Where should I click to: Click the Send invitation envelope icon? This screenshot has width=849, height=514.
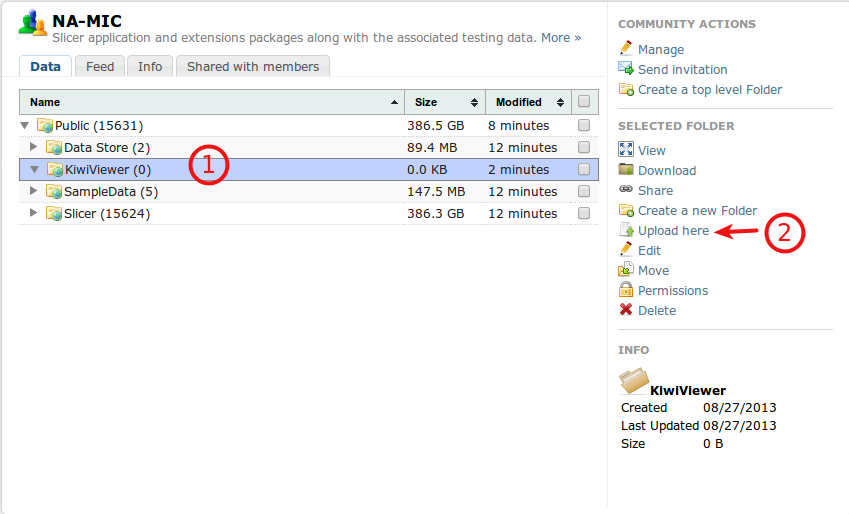coord(626,69)
